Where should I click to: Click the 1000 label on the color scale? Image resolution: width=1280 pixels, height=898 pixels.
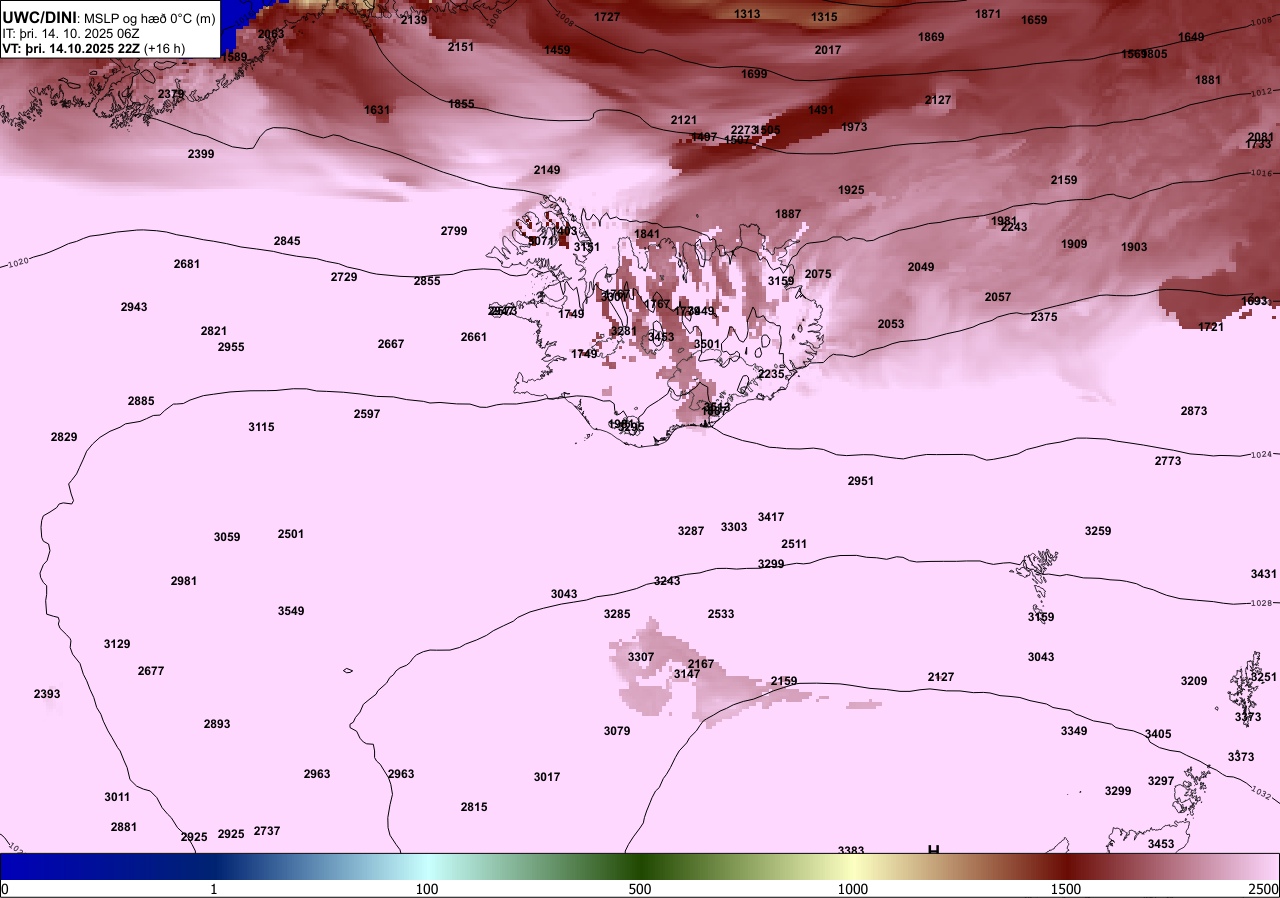(x=853, y=889)
